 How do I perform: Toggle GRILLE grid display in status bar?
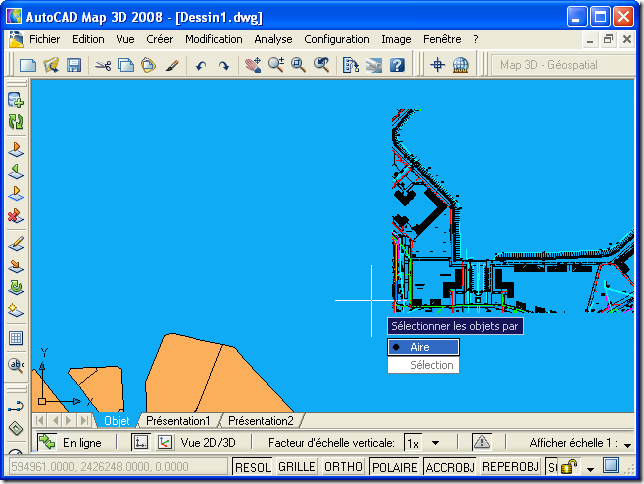[296, 466]
